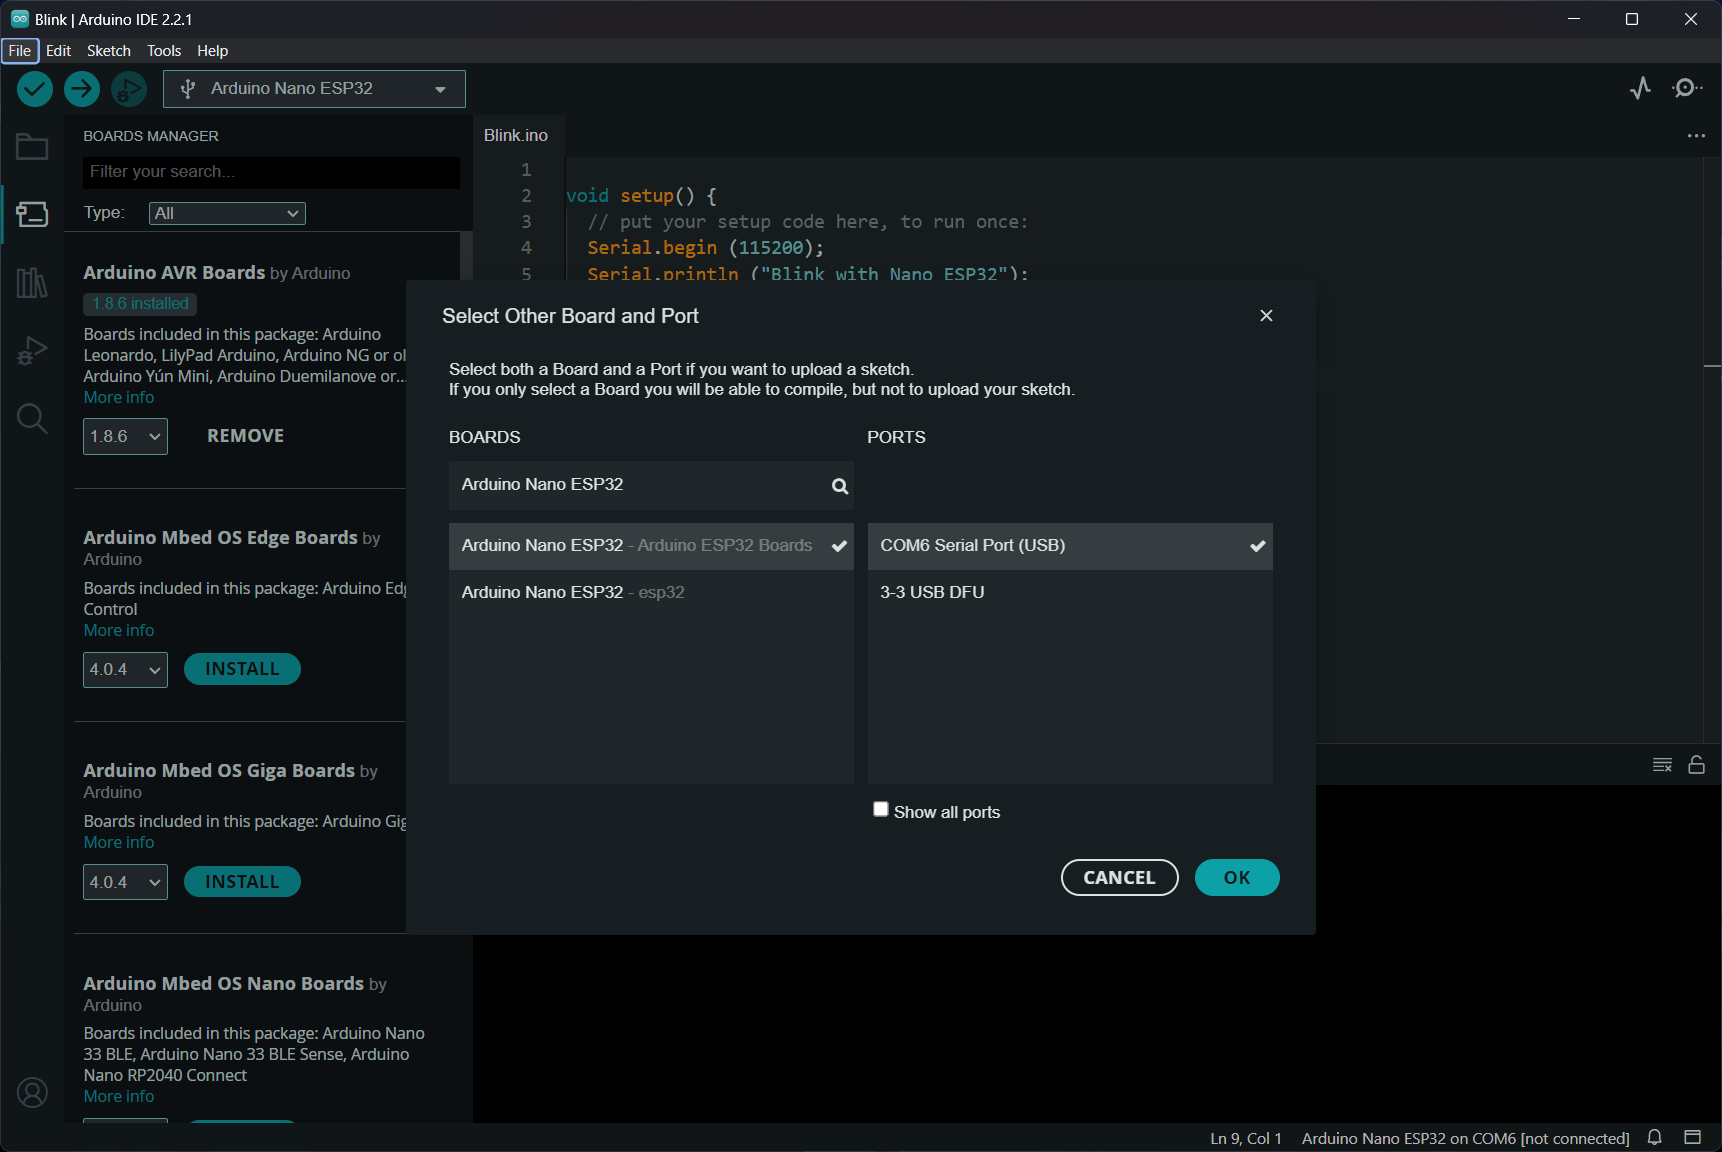The width and height of the screenshot is (1722, 1152).
Task: Open the Sketchbook folder sidebar icon
Action: click(x=32, y=147)
